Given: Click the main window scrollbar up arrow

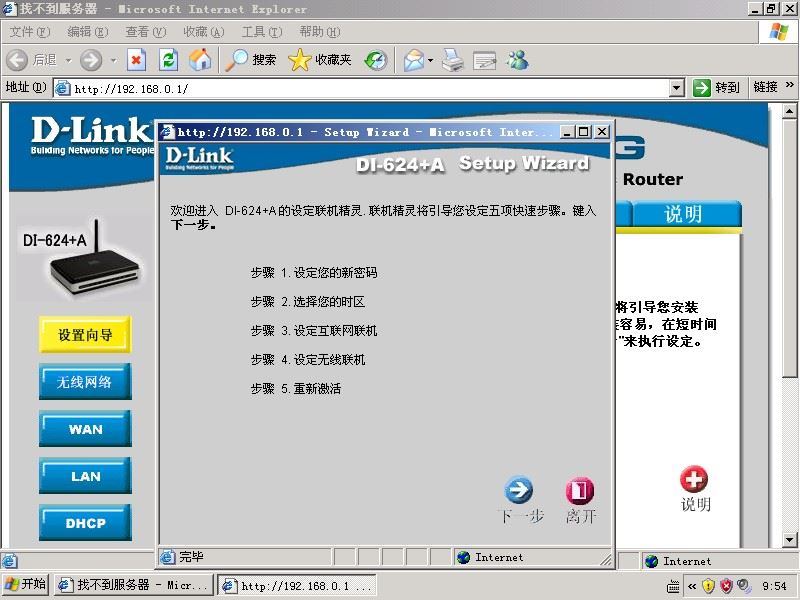Looking at the screenshot, I should (x=789, y=111).
